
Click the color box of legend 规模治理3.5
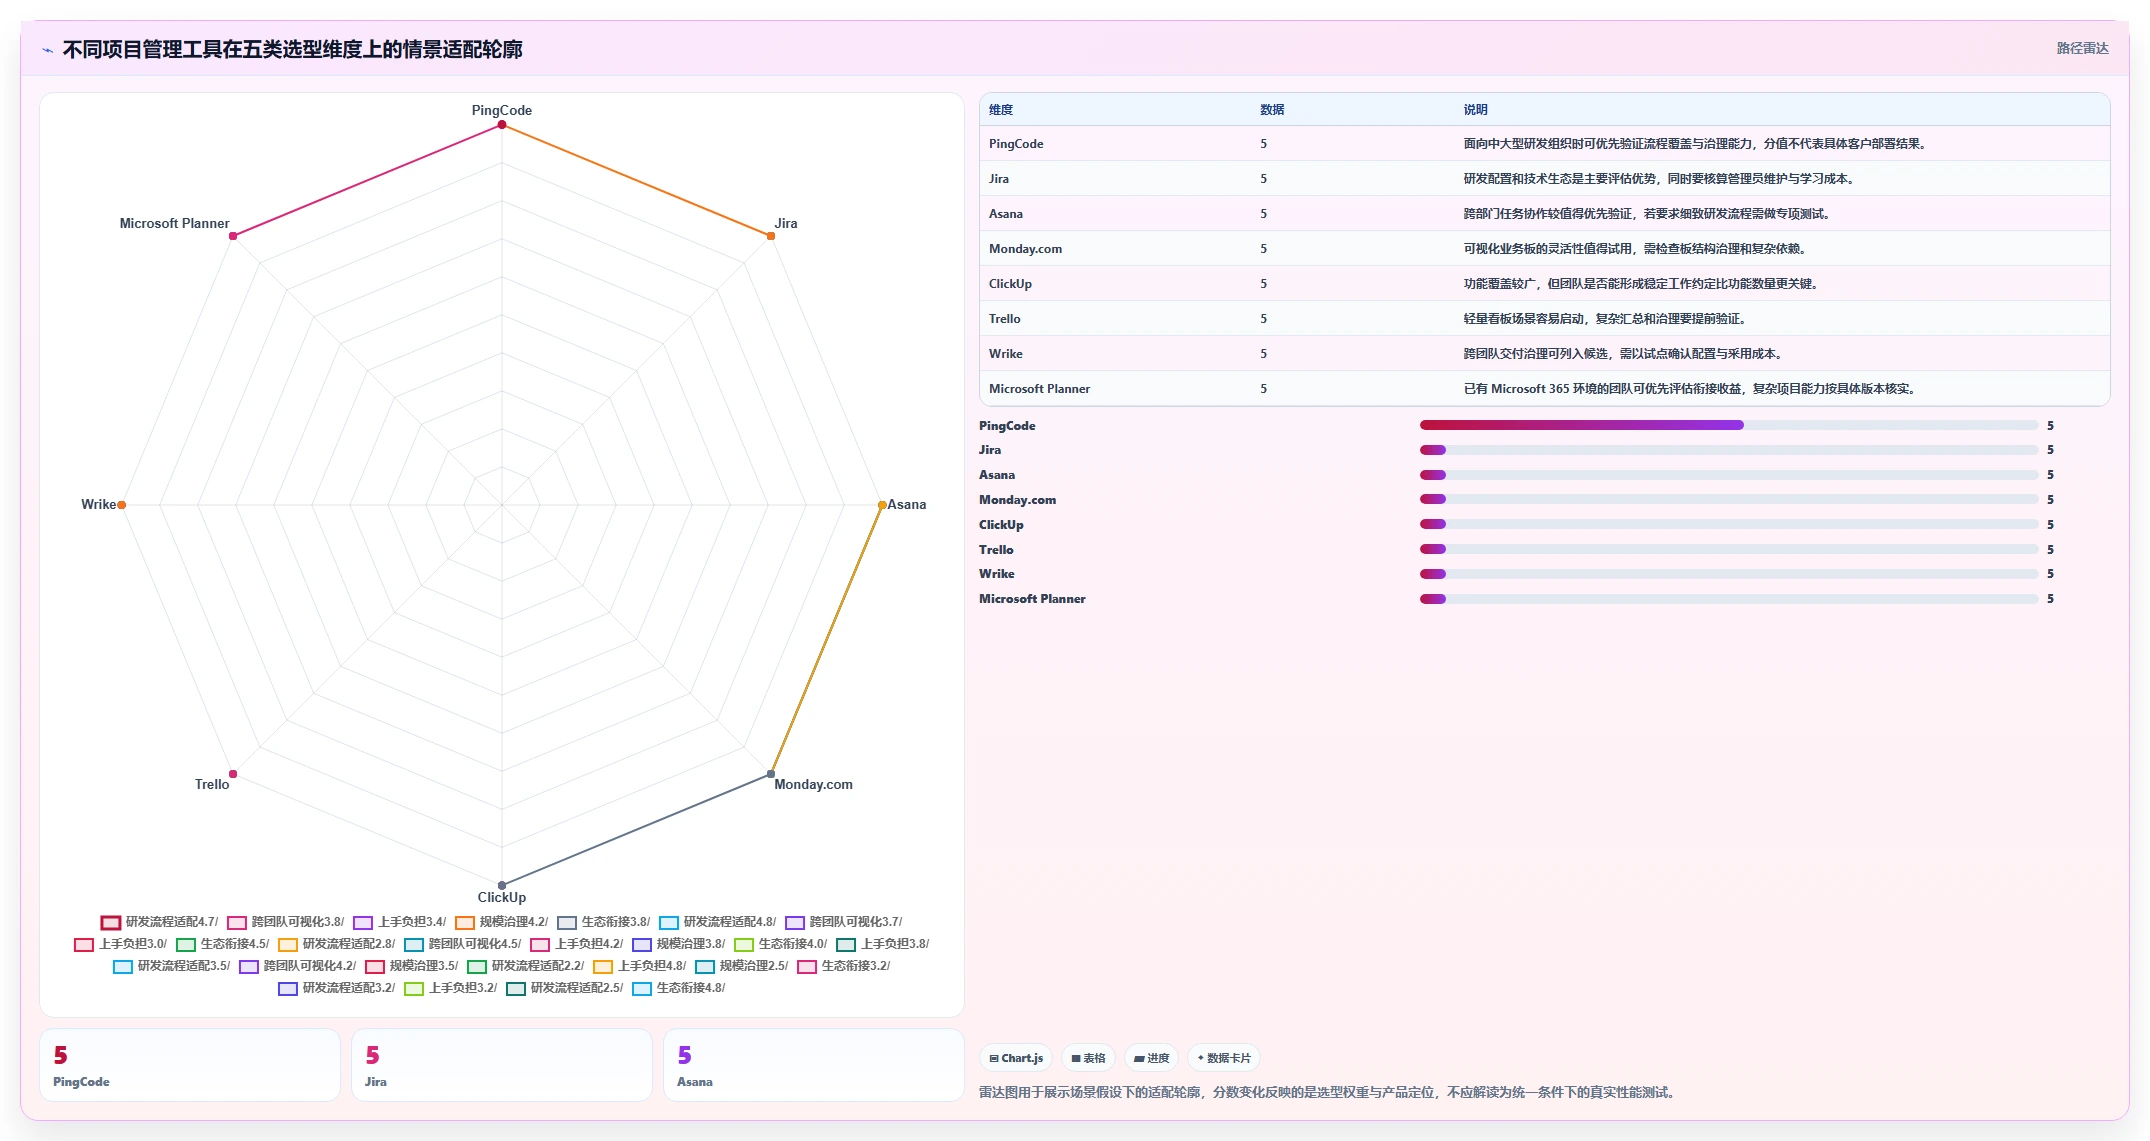pyautogui.click(x=375, y=966)
